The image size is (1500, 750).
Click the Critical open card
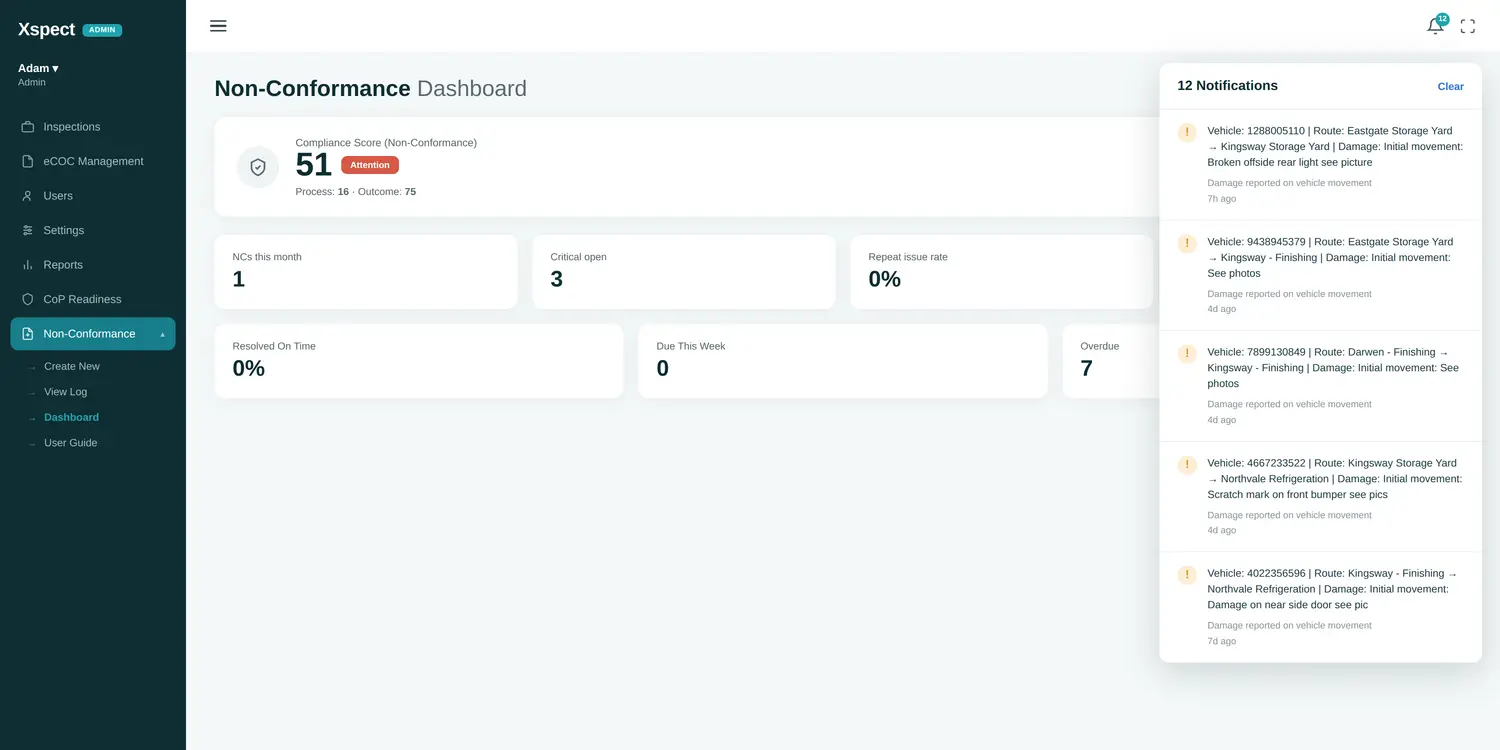(x=684, y=272)
